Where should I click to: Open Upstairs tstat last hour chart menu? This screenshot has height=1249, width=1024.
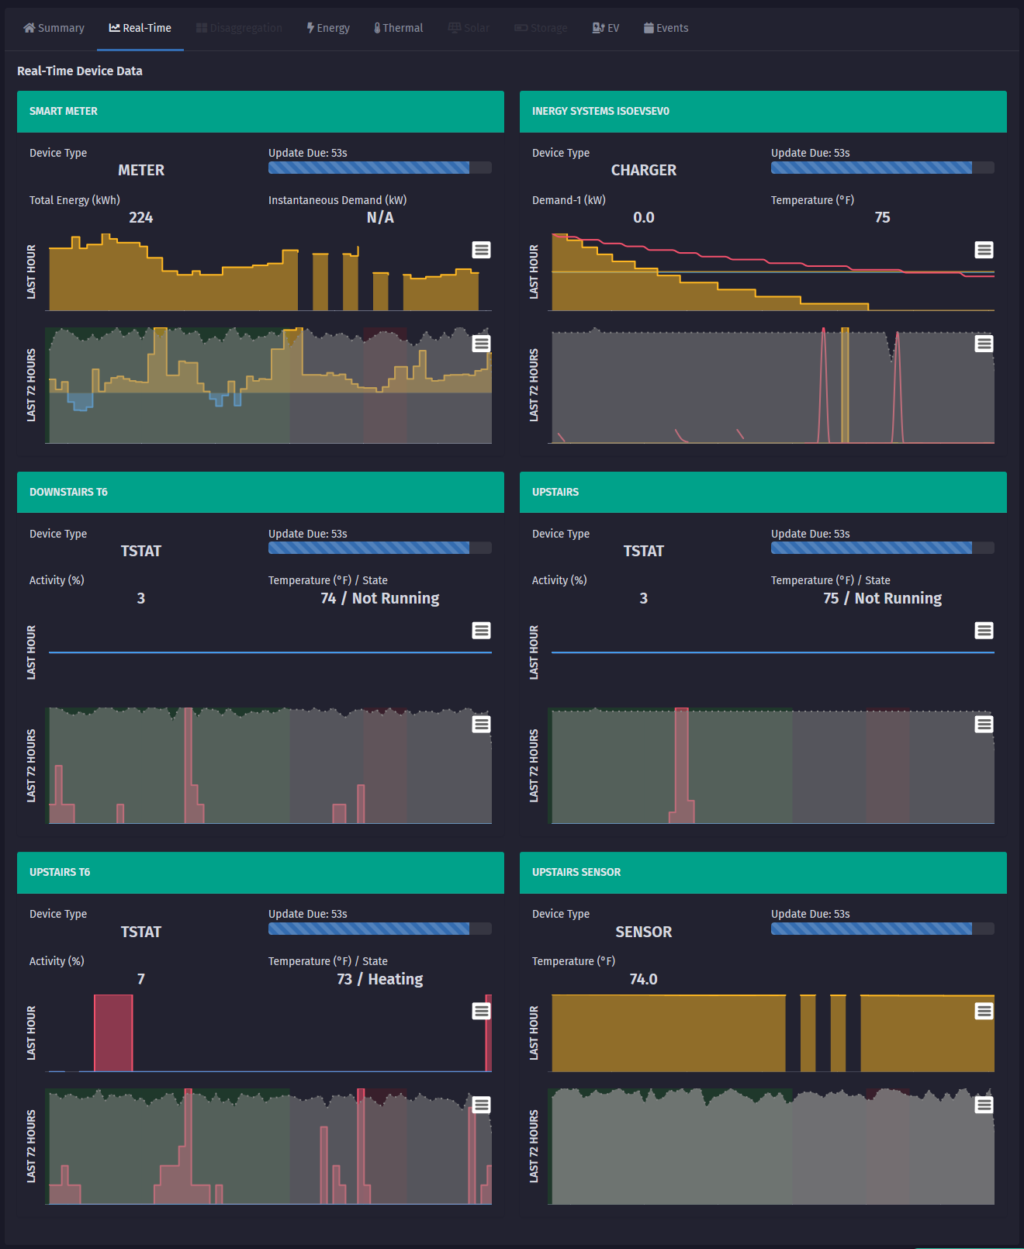point(984,630)
